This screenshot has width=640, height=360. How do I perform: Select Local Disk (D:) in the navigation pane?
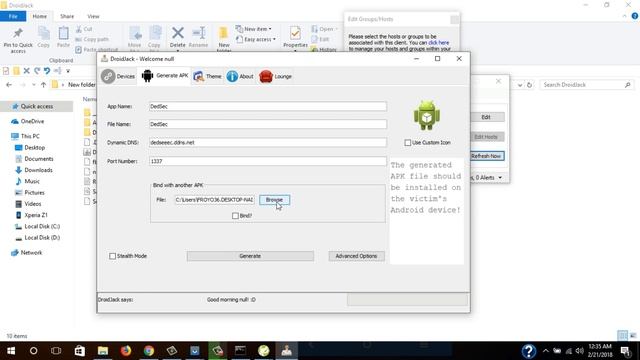(42, 238)
